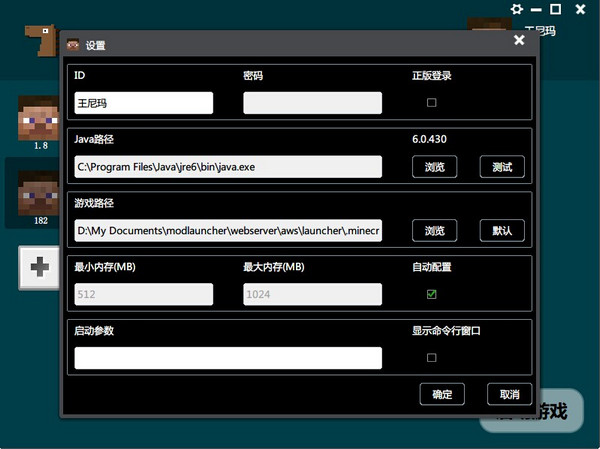Close the main launcher window
The width and height of the screenshot is (600, 449).
(580, 9)
